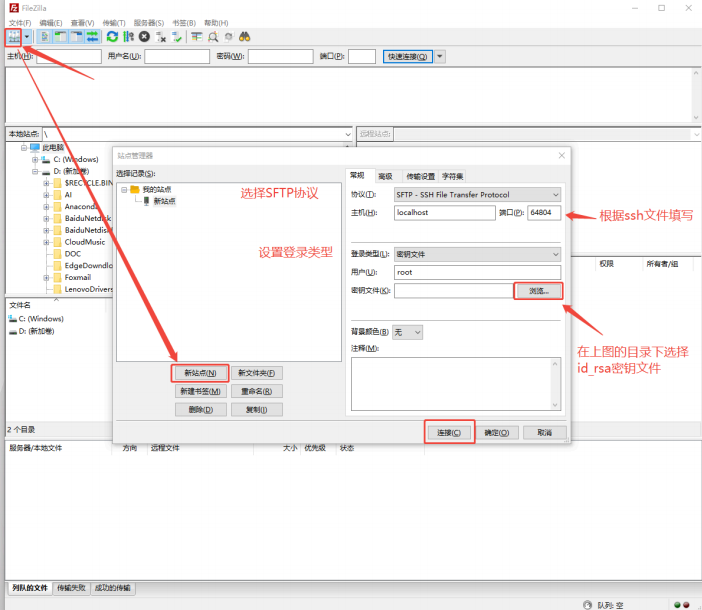Open the 登录类型 dropdown

477,254
